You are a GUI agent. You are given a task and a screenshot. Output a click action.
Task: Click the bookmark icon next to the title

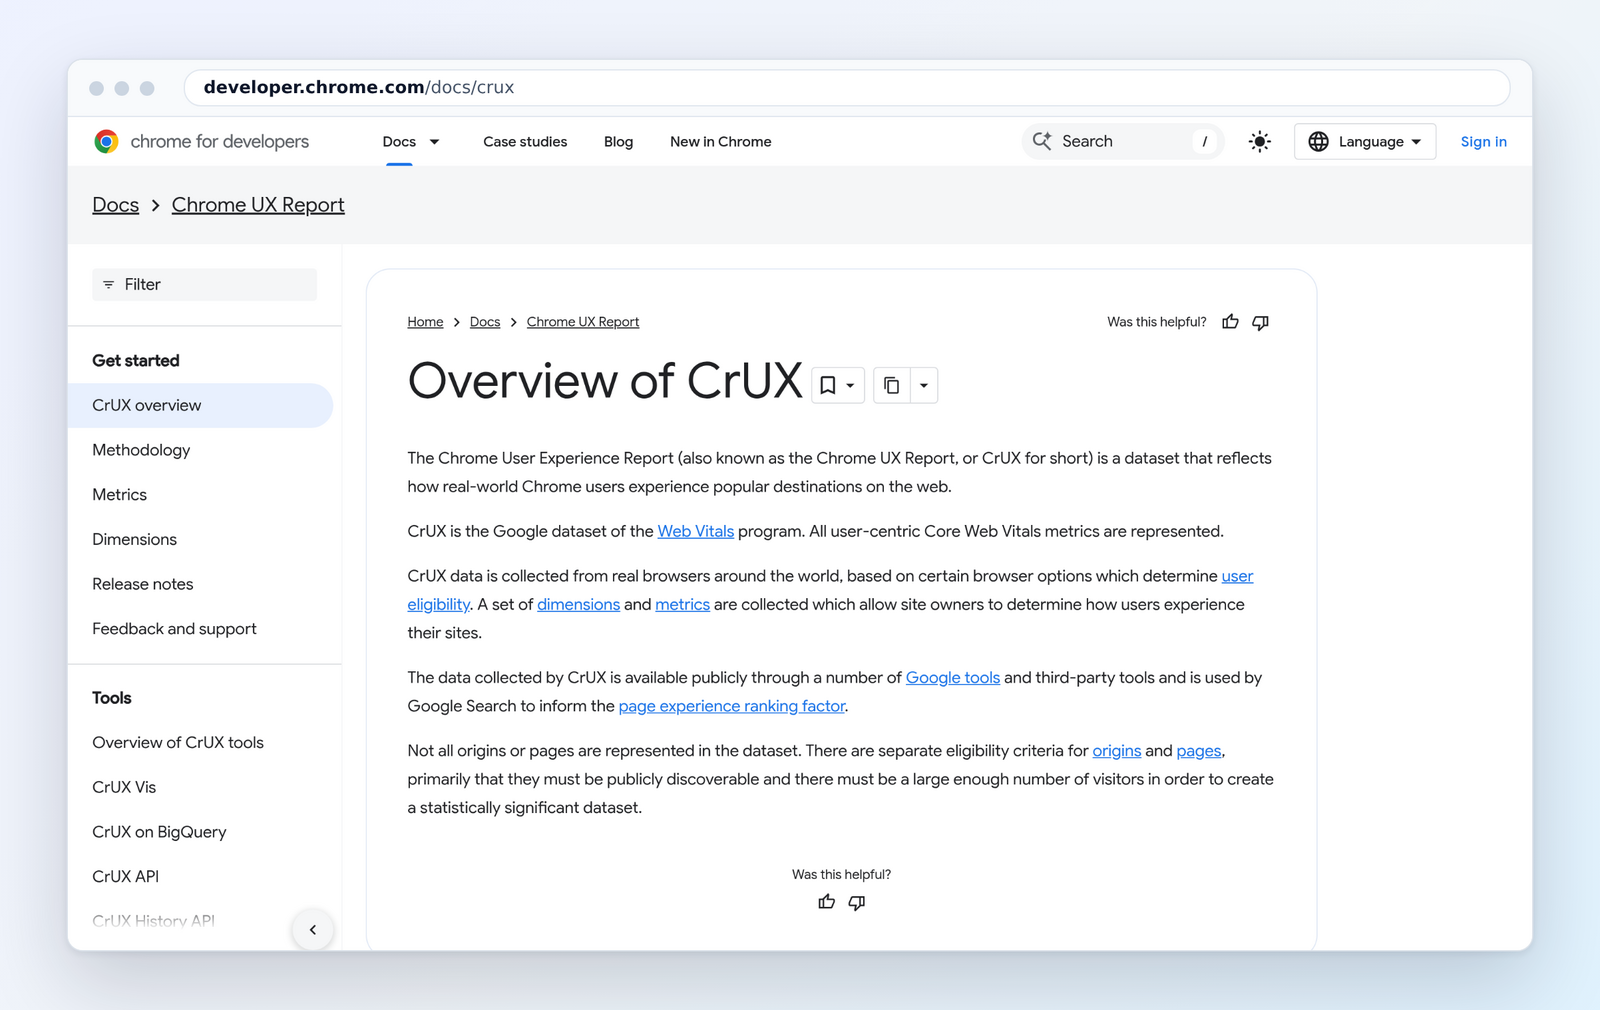[828, 385]
